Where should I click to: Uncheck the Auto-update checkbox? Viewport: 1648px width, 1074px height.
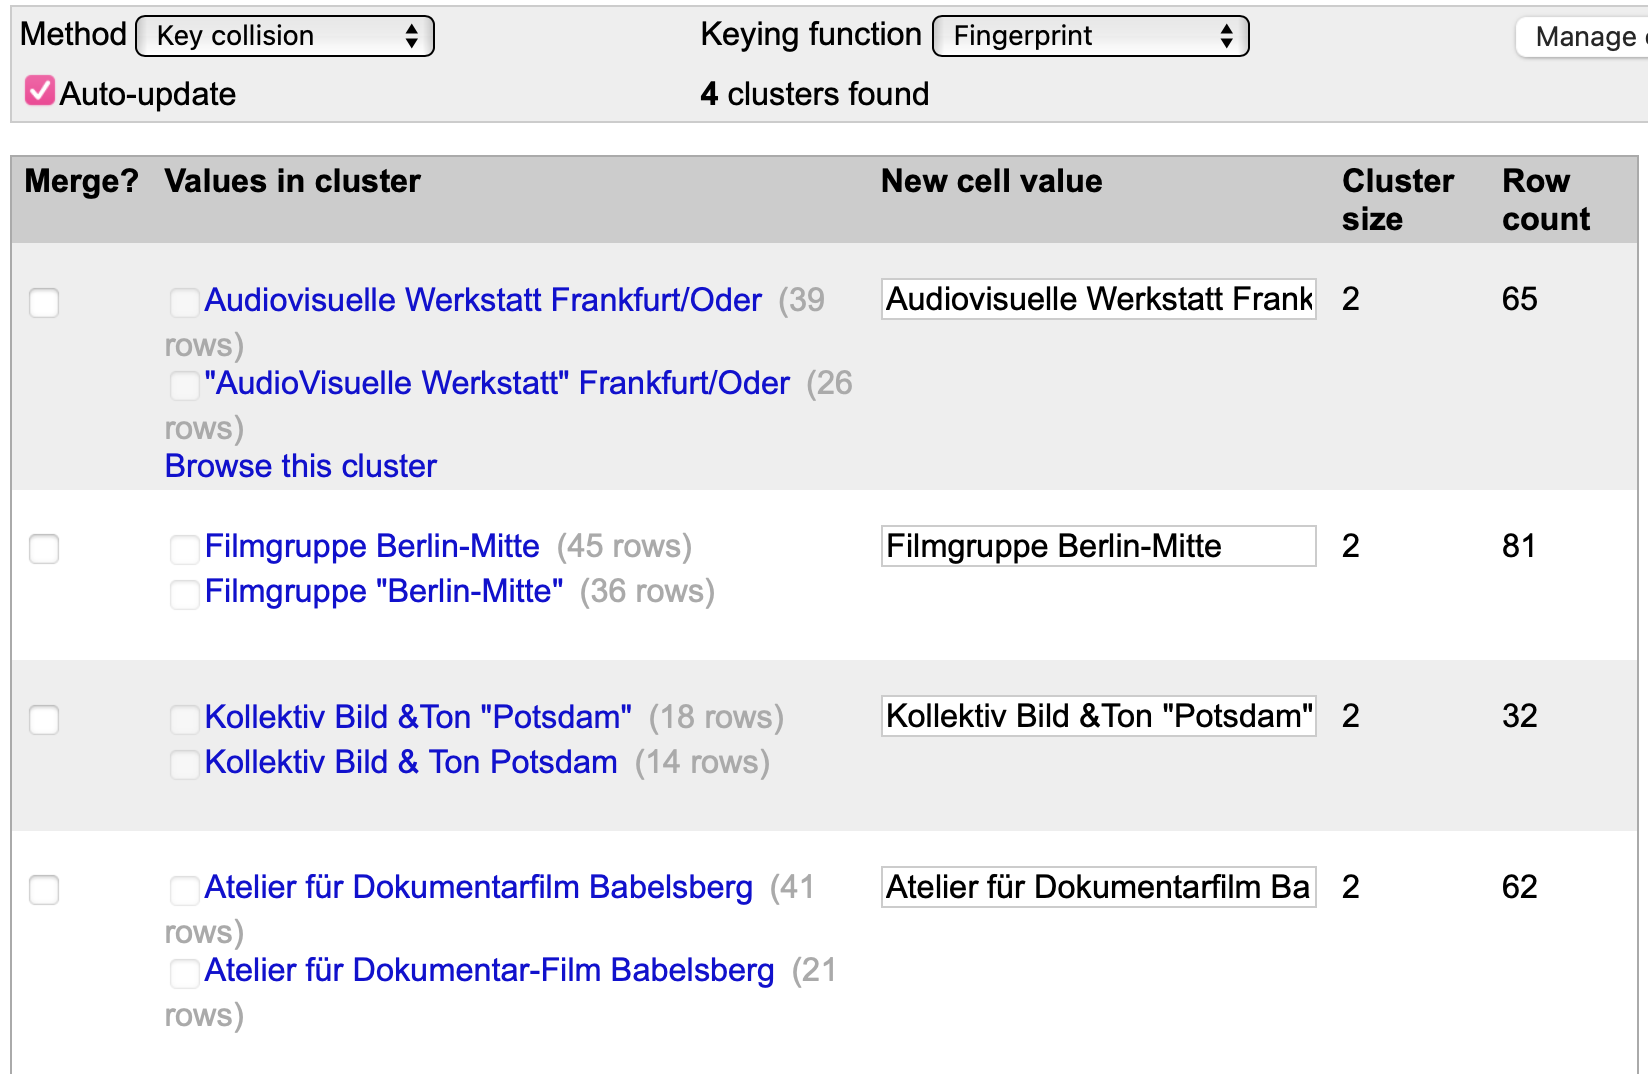(40, 91)
